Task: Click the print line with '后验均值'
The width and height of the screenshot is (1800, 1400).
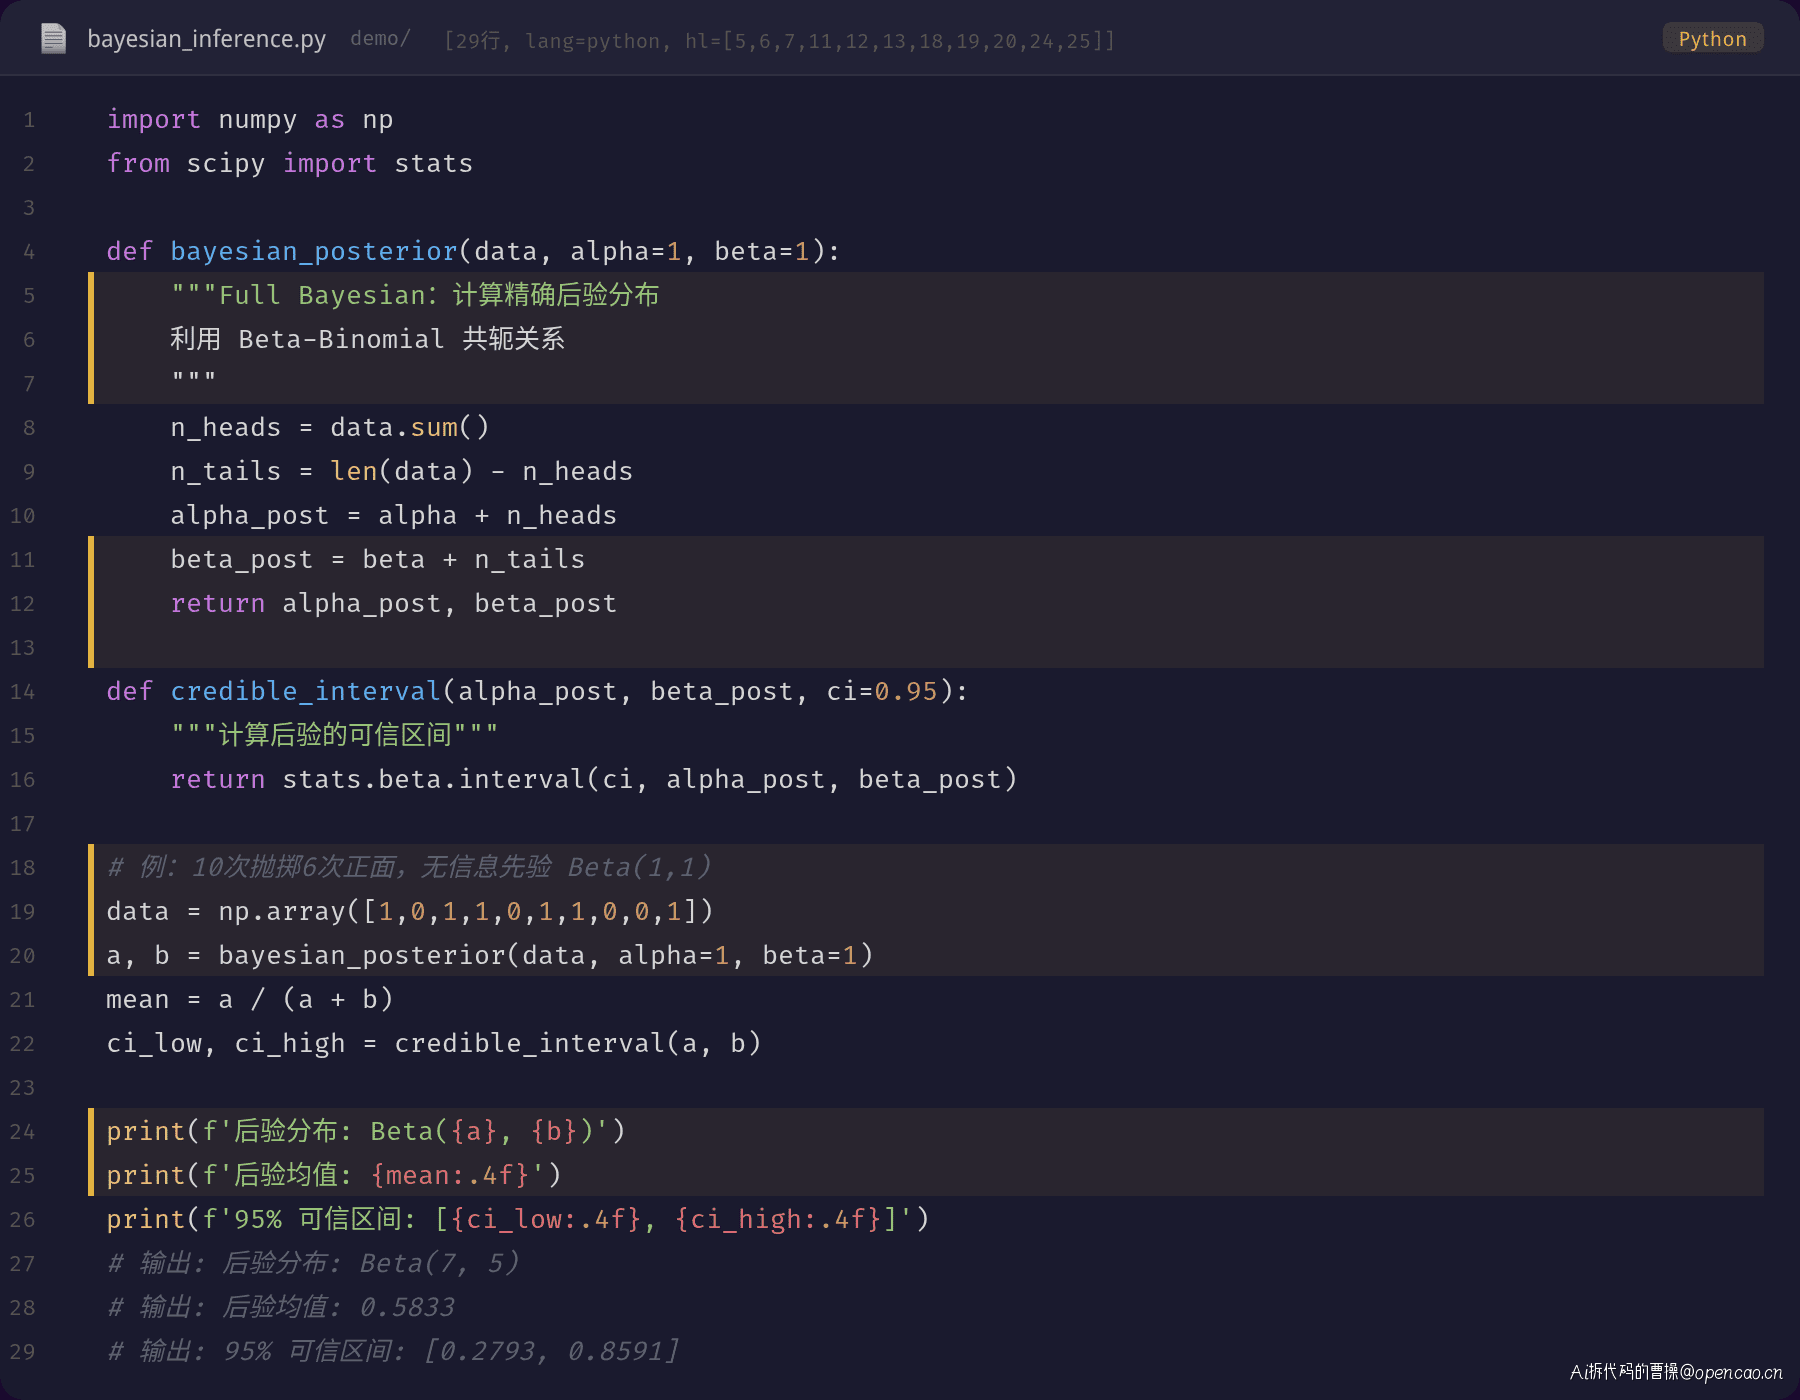Action: [334, 1176]
